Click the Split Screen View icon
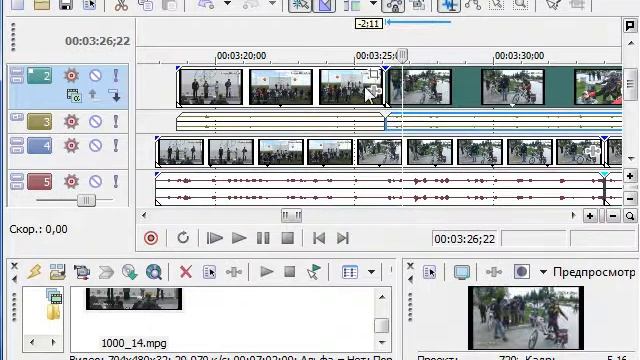 (x=521, y=272)
